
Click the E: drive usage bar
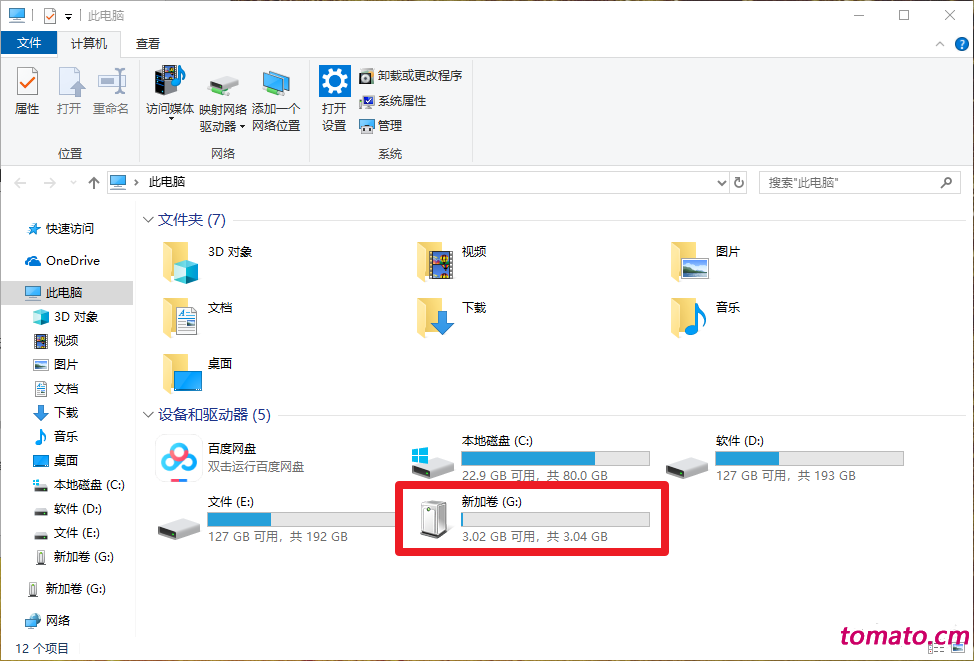click(301, 519)
